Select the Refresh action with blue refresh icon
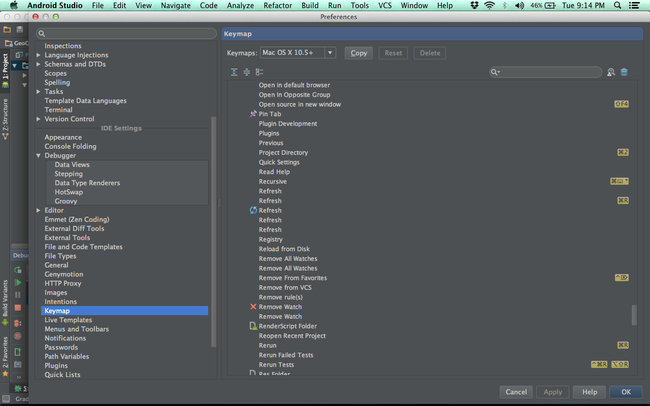This screenshot has width=650, height=406. [269, 211]
